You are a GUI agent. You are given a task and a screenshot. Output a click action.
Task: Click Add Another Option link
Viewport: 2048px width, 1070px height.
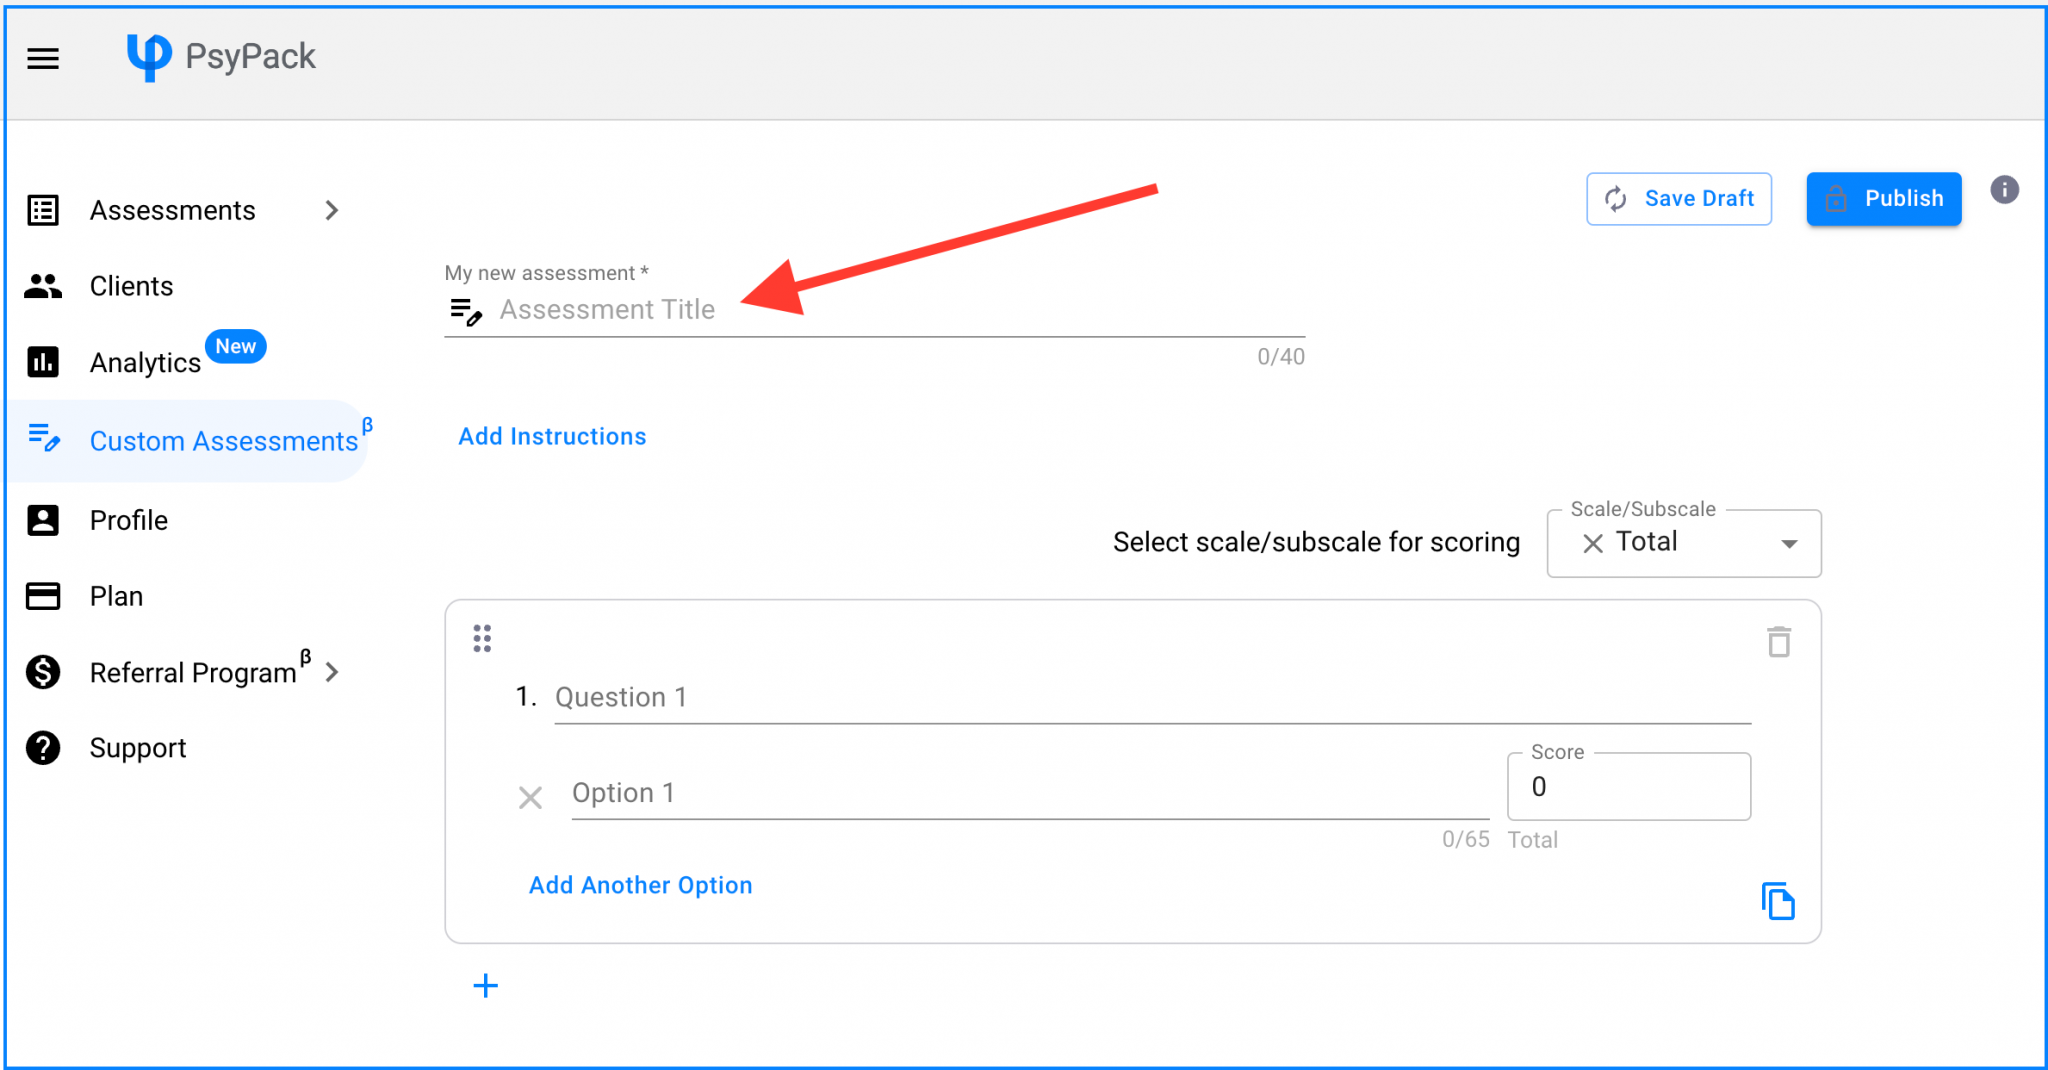[x=640, y=886]
